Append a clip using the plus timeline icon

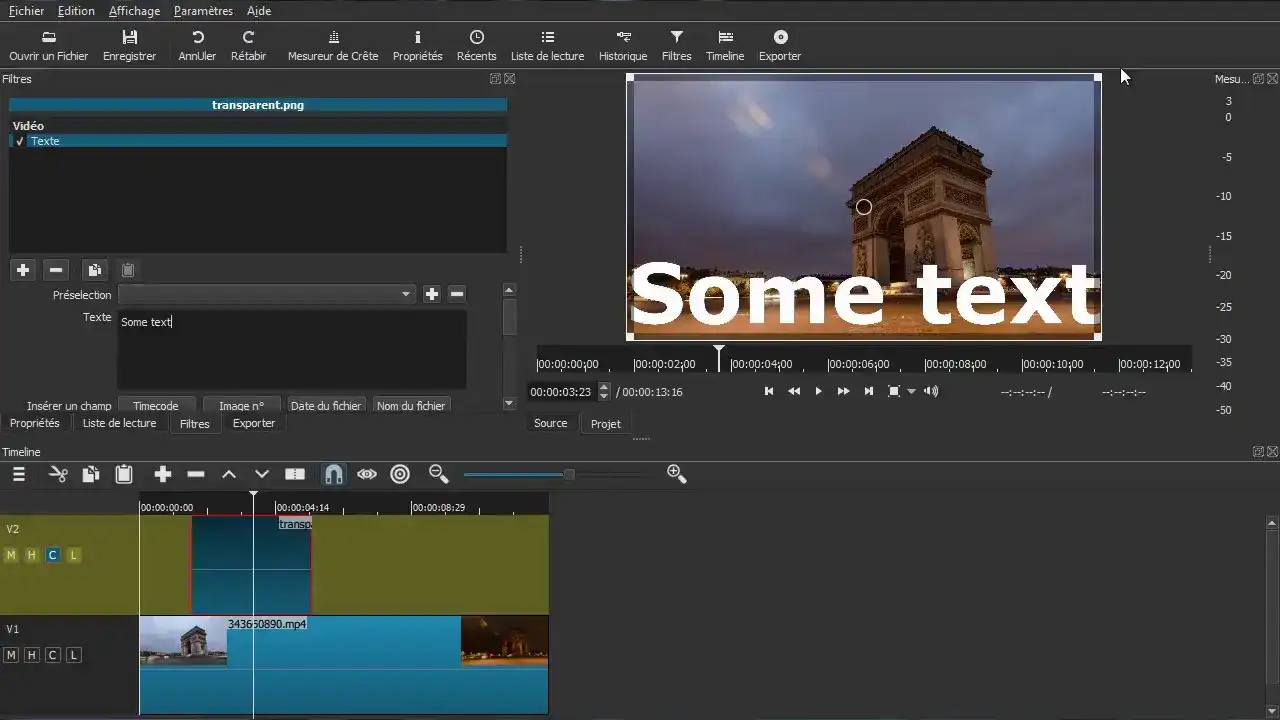[x=162, y=474]
